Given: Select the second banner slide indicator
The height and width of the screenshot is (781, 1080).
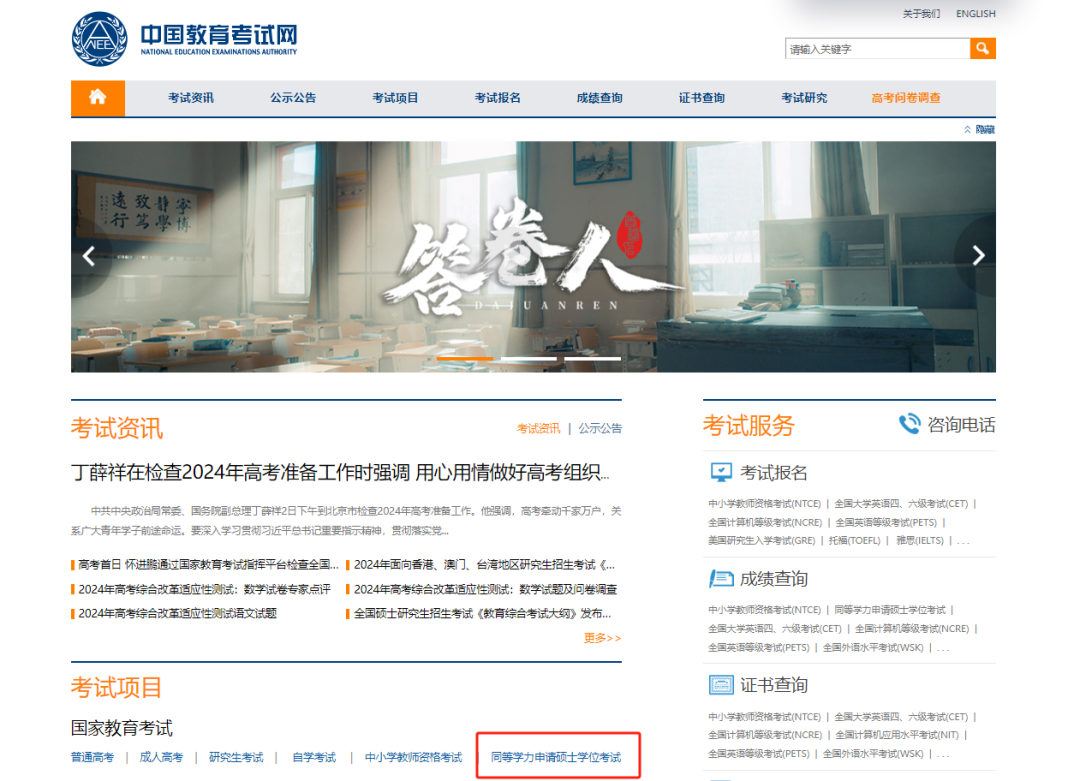Looking at the screenshot, I should pyautogui.click(x=528, y=359).
